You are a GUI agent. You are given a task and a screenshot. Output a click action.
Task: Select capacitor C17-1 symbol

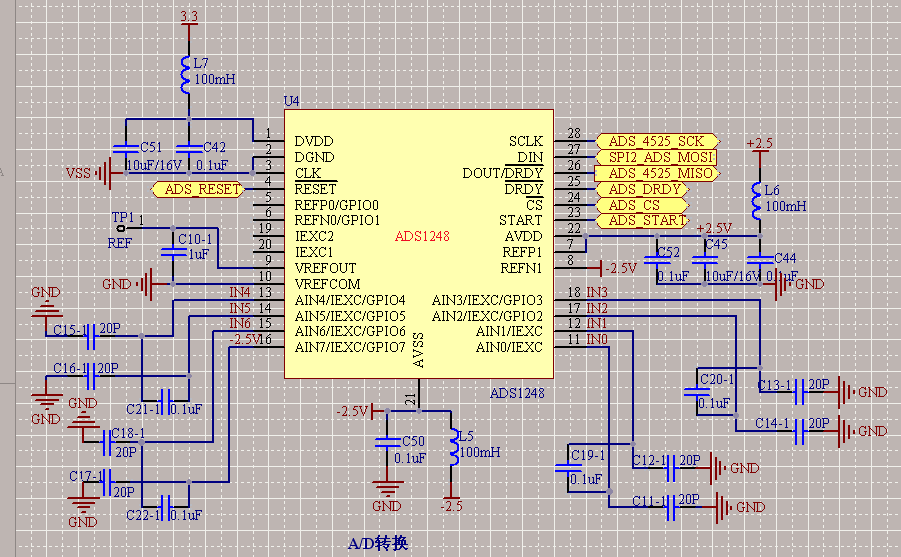pyautogui.click(x=106, y=482)
